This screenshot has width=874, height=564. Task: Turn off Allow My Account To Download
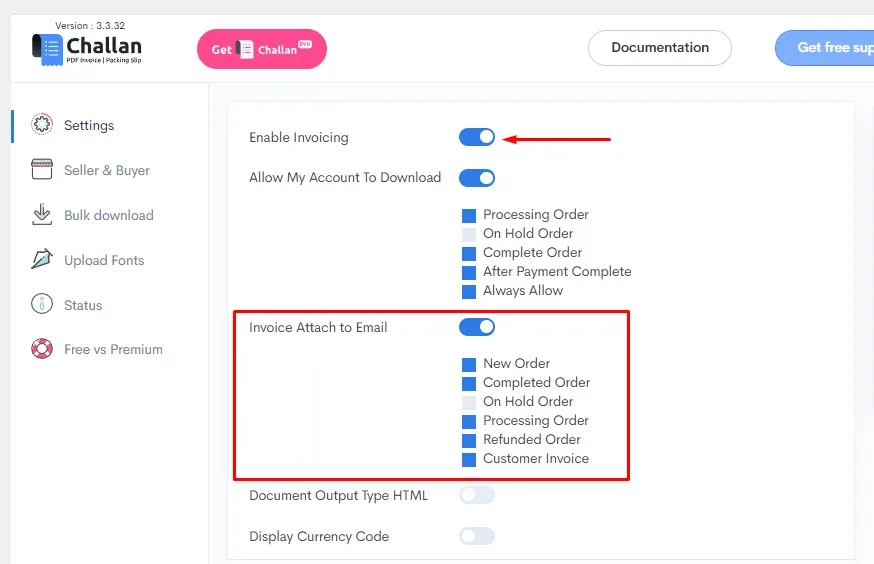[477, 178]
